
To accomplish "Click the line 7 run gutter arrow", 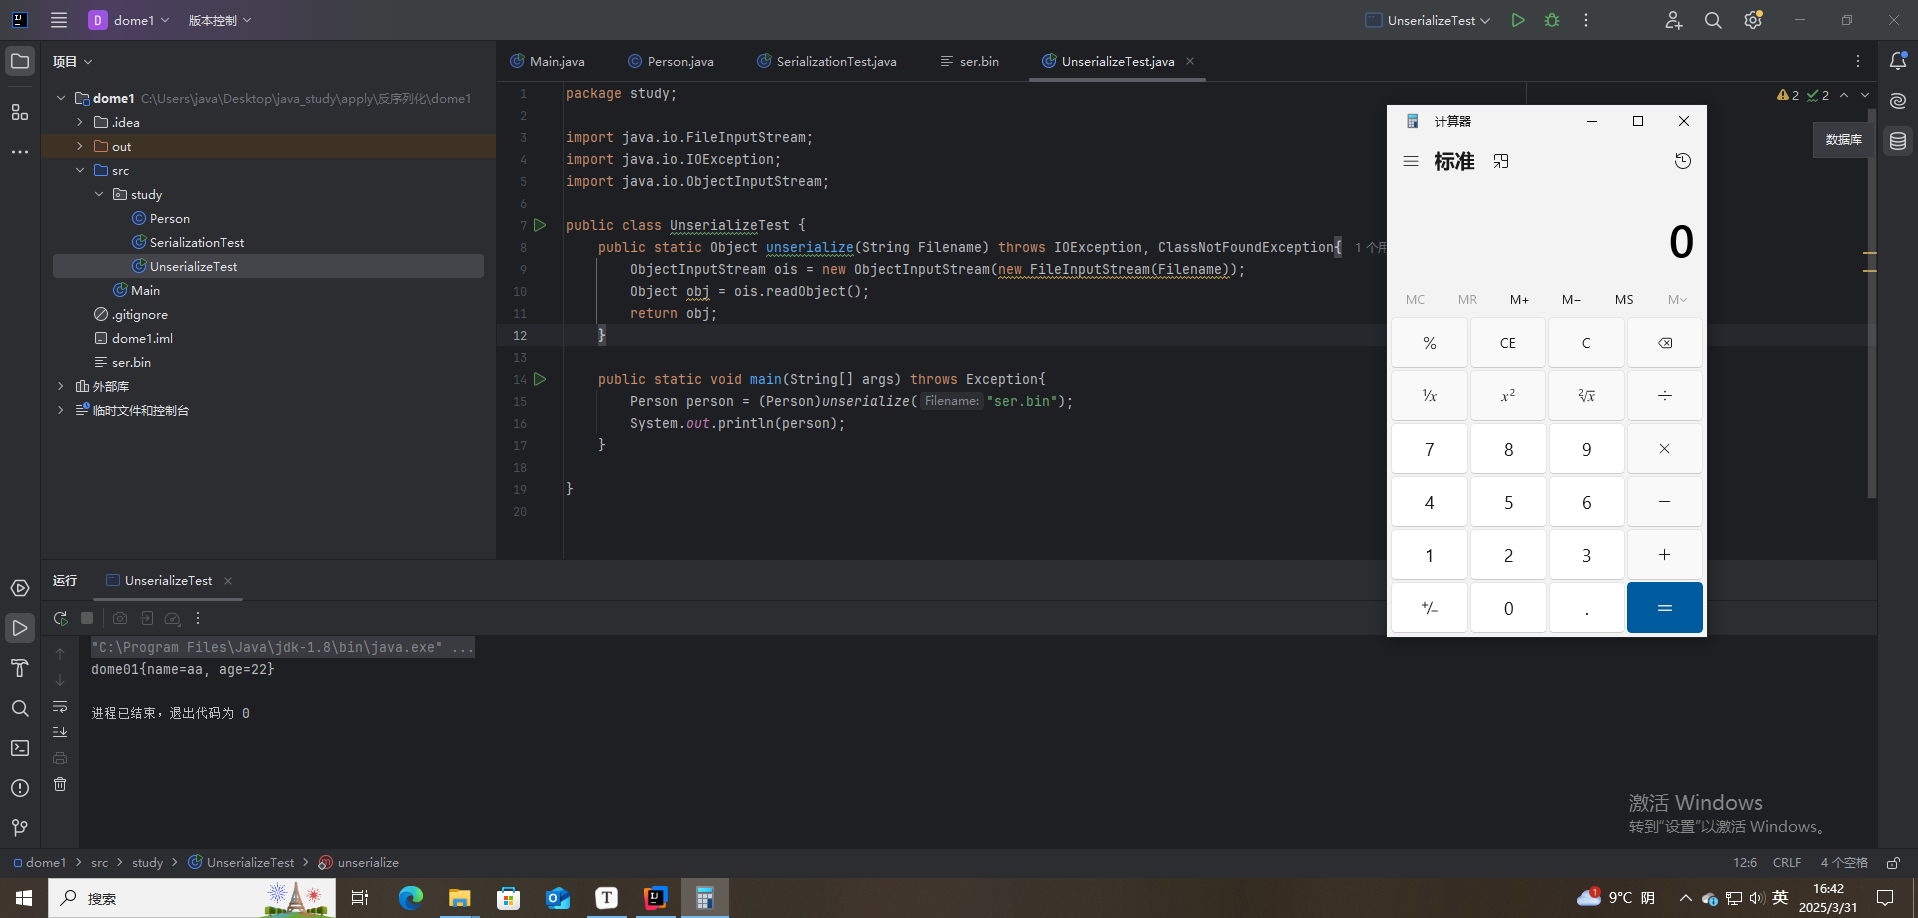I will 540,225.
